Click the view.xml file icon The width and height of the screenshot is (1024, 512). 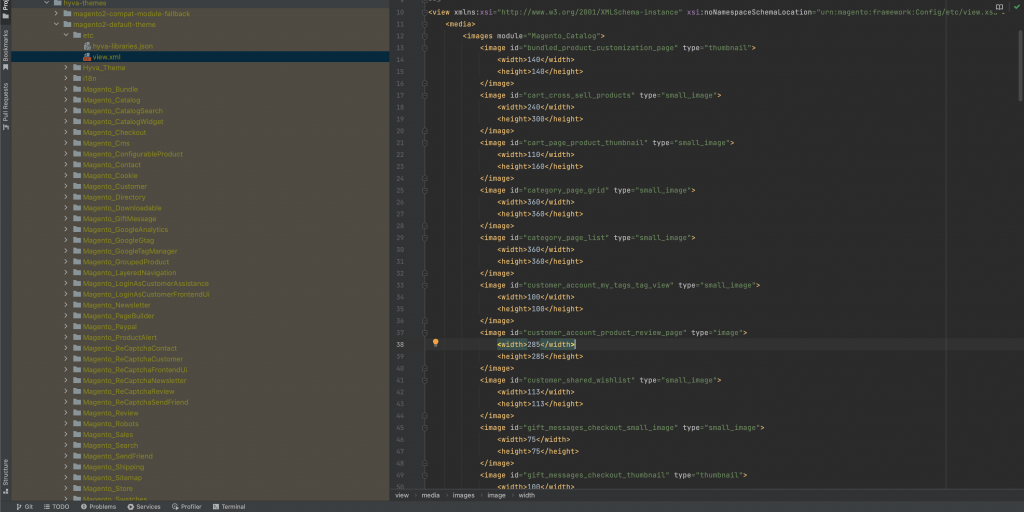(x=87, y=57)
